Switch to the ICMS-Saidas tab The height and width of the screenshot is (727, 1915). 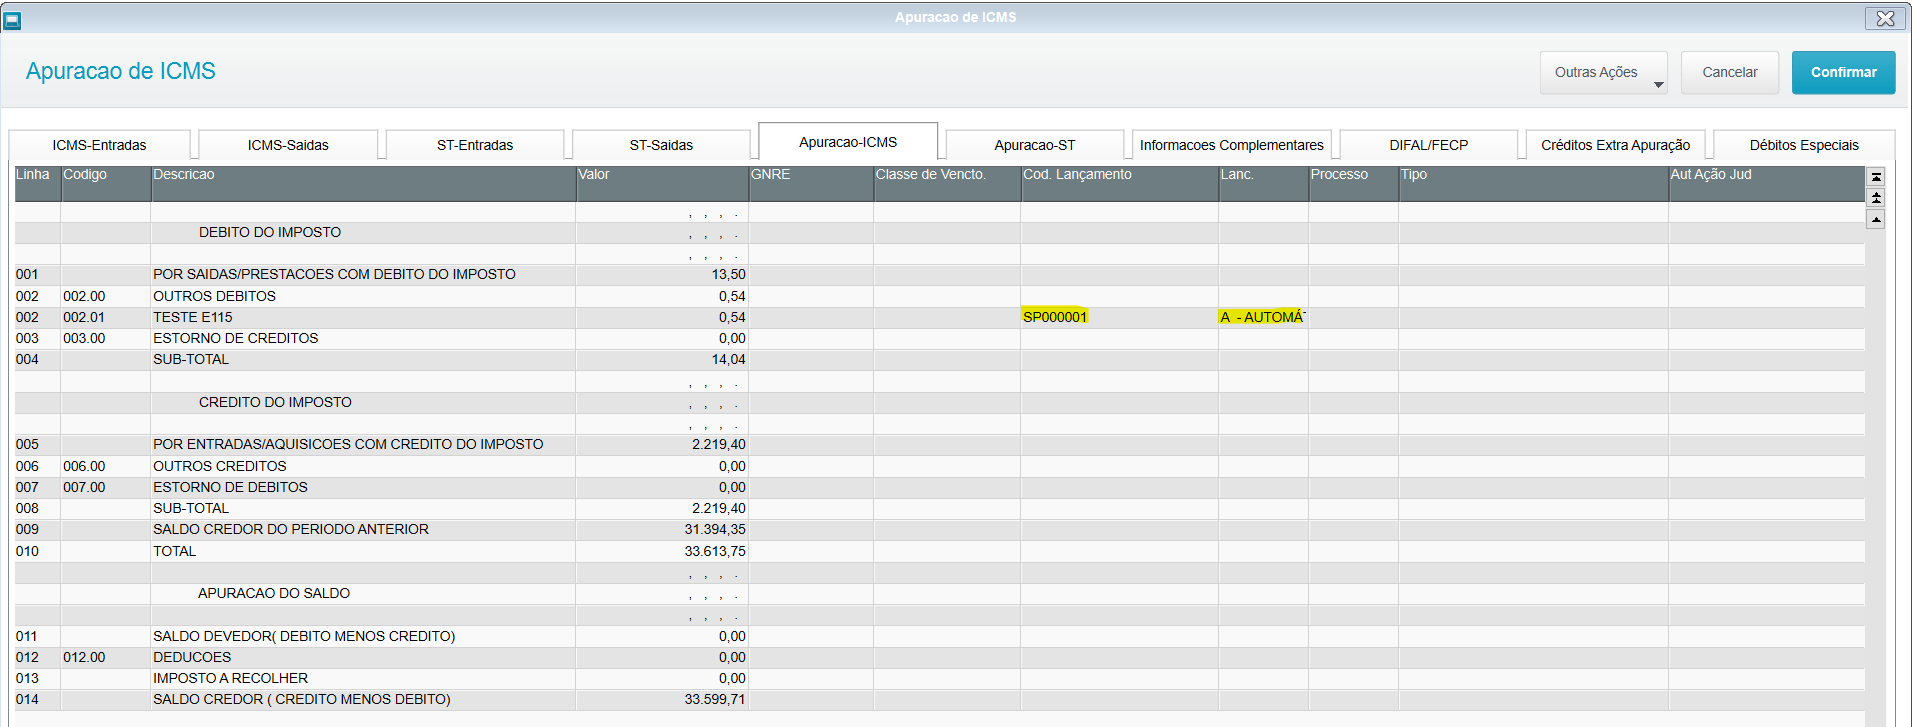288,145
